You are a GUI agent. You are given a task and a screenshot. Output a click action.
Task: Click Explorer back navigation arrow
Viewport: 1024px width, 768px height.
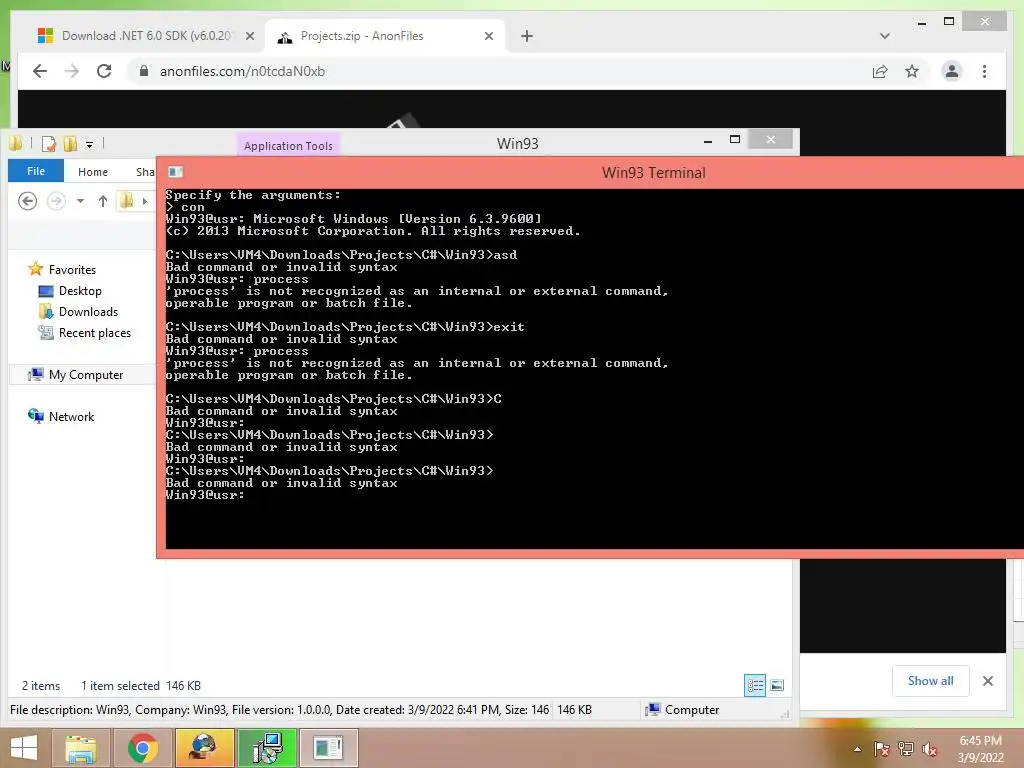27,200
